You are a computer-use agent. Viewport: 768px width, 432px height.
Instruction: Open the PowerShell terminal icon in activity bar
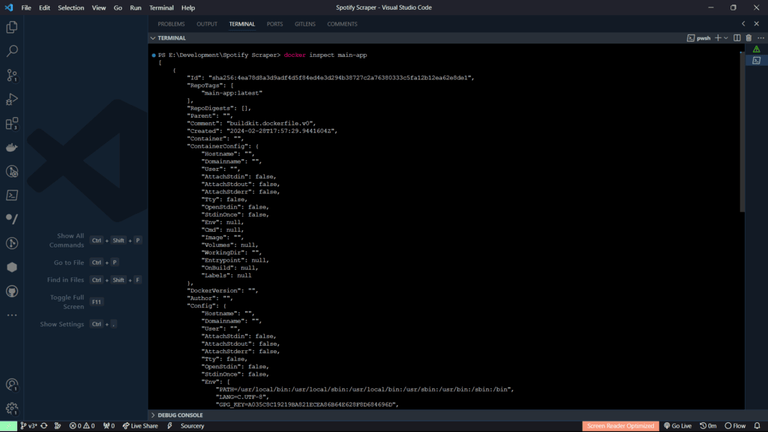click(12, 195)
